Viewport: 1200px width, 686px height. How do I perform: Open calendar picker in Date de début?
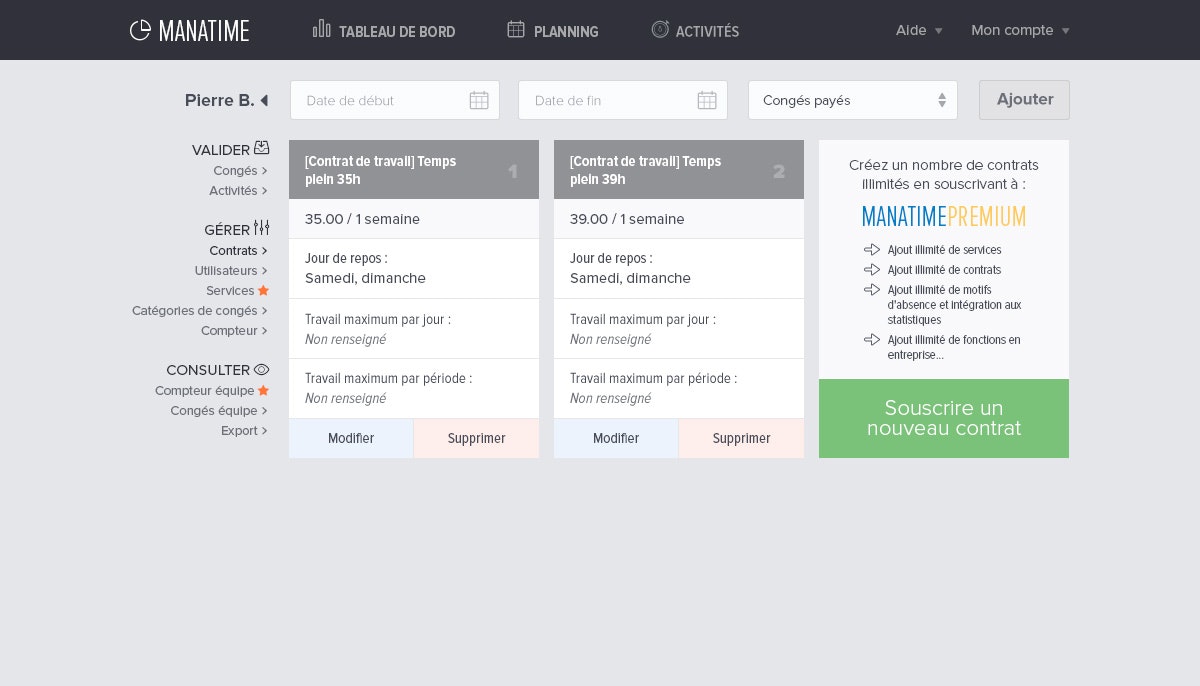tap(479, 100)
